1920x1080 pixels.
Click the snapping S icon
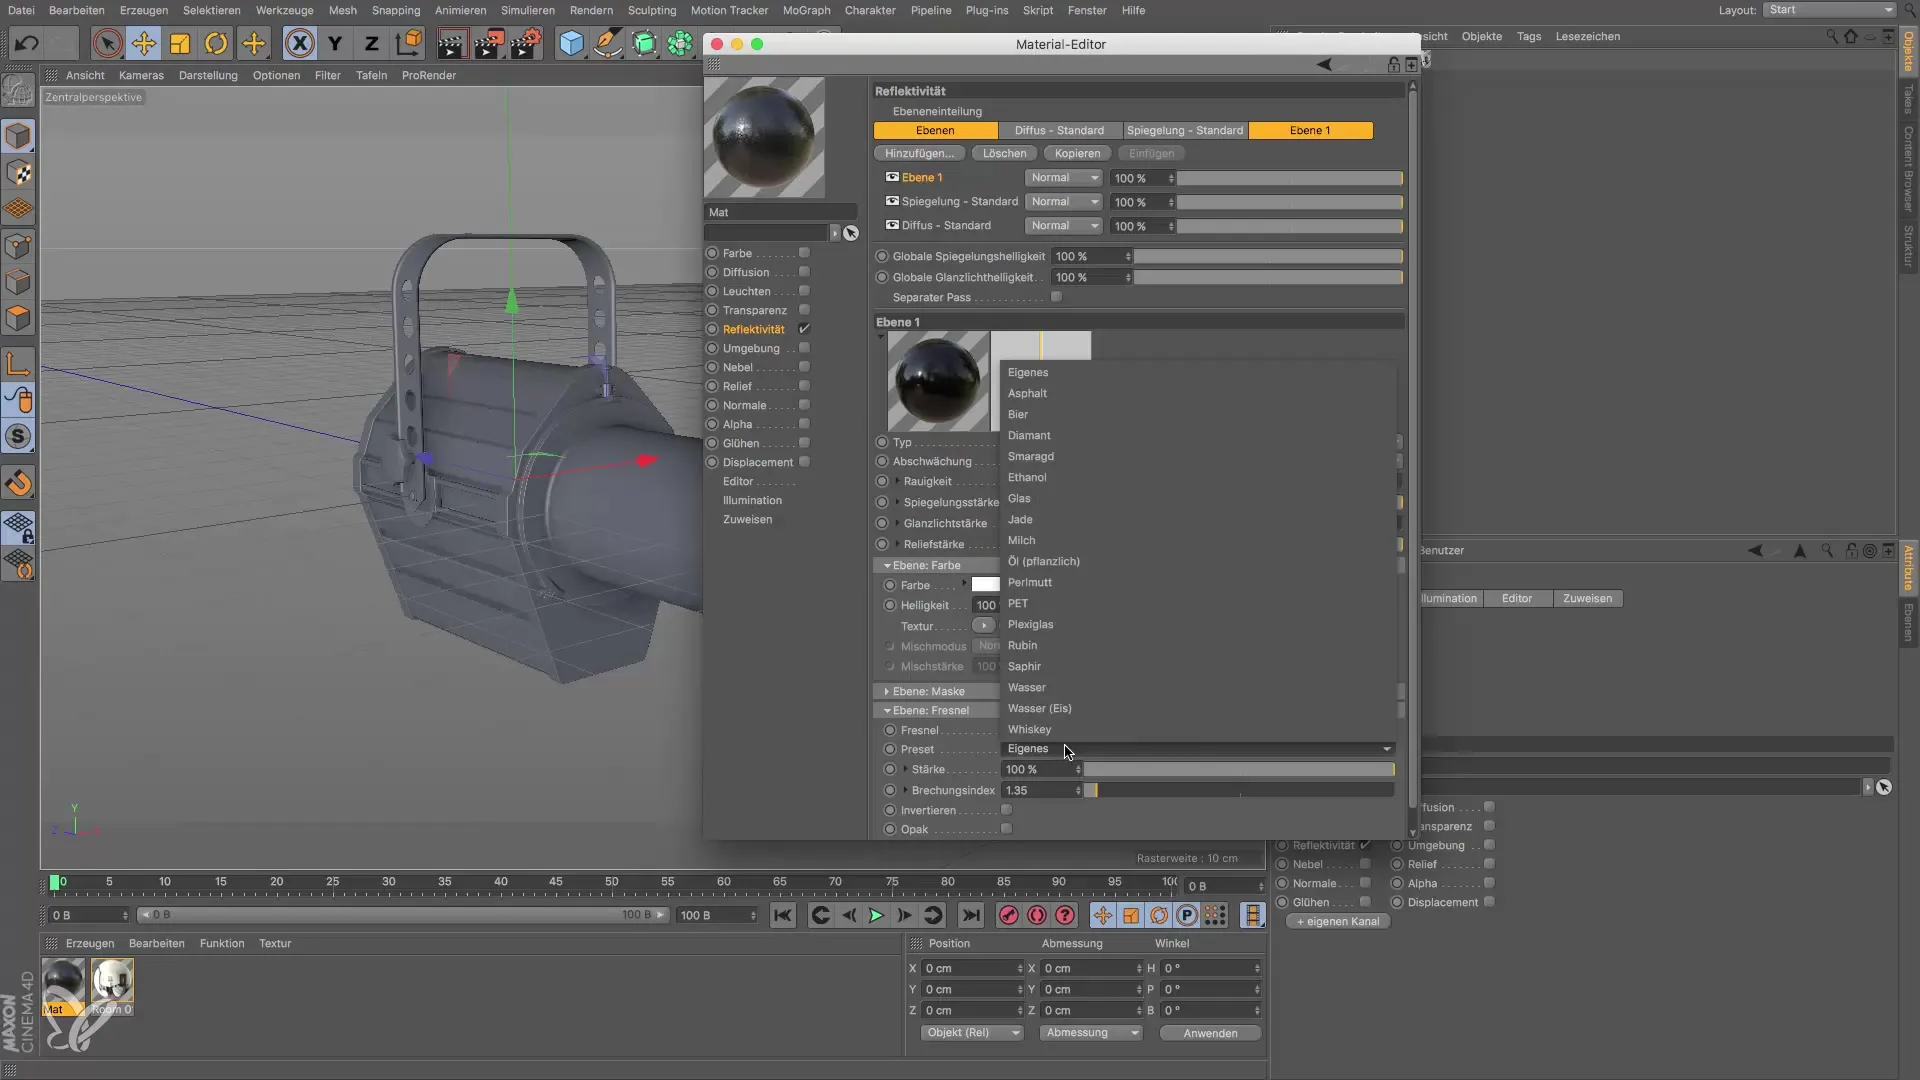(18, 437)
